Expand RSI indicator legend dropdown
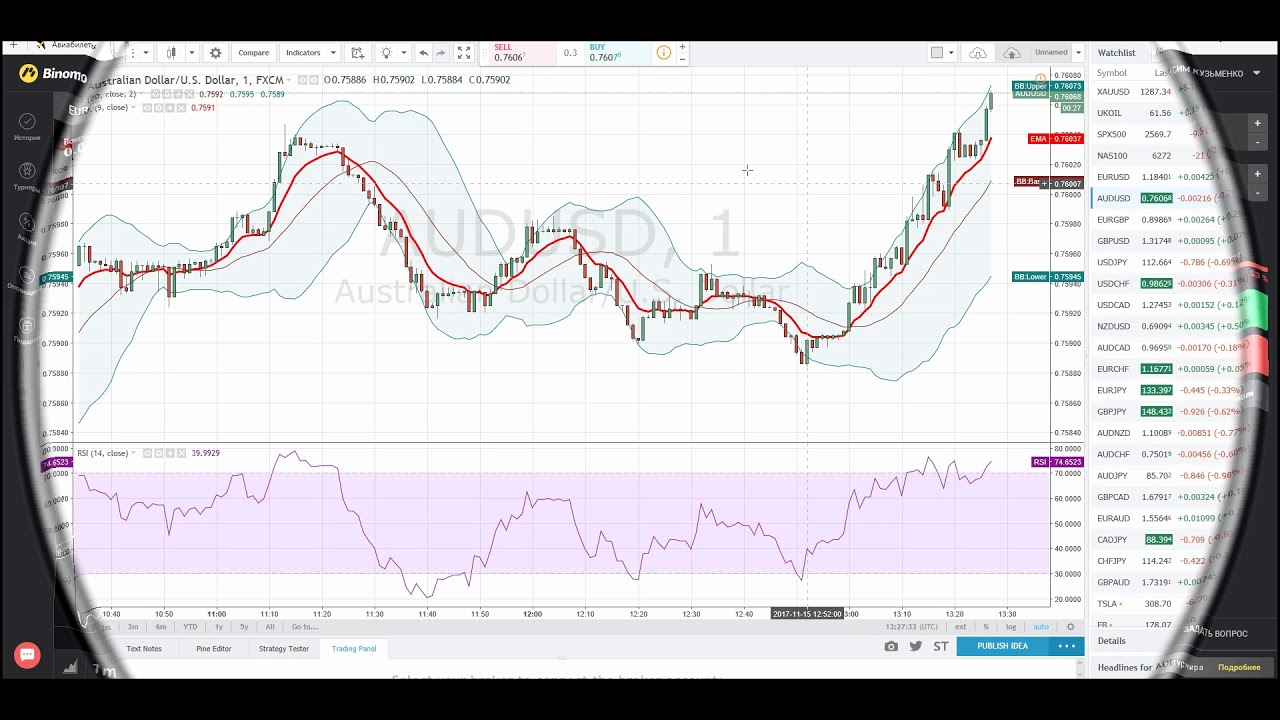Screen dimensions: 1280x720 (134, 453)
